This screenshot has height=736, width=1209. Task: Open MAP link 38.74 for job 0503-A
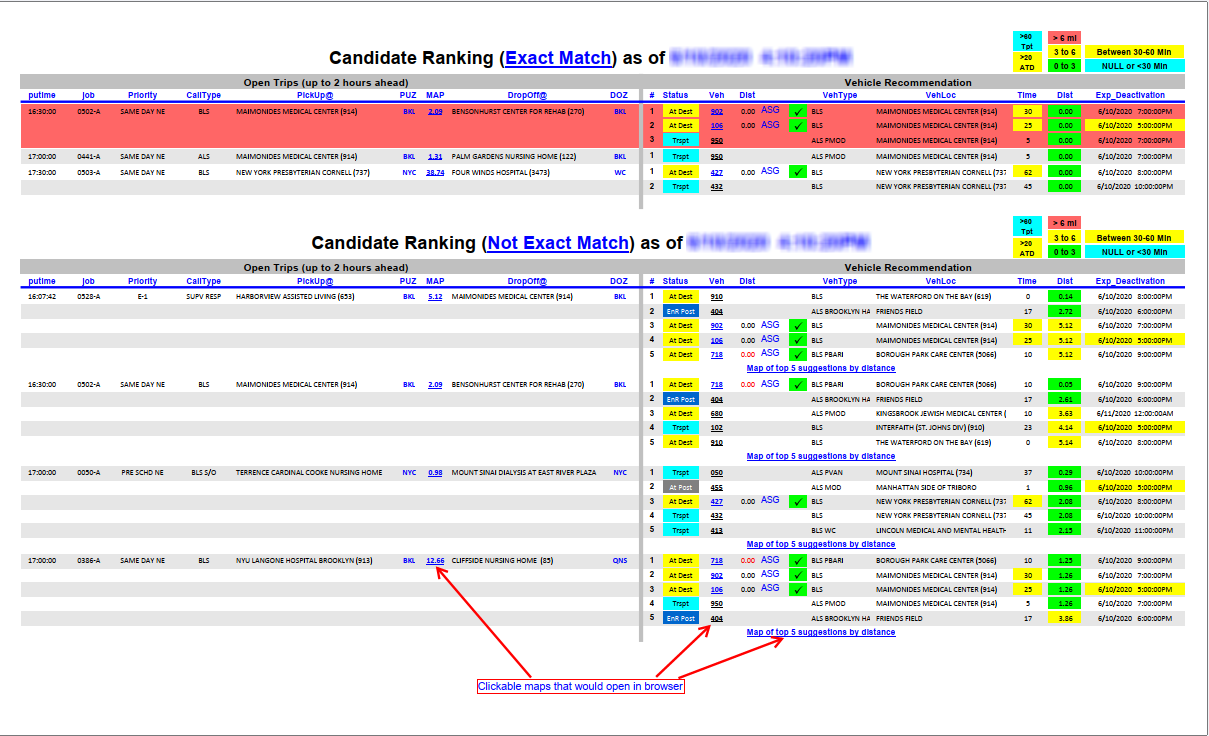click(435, 172)
